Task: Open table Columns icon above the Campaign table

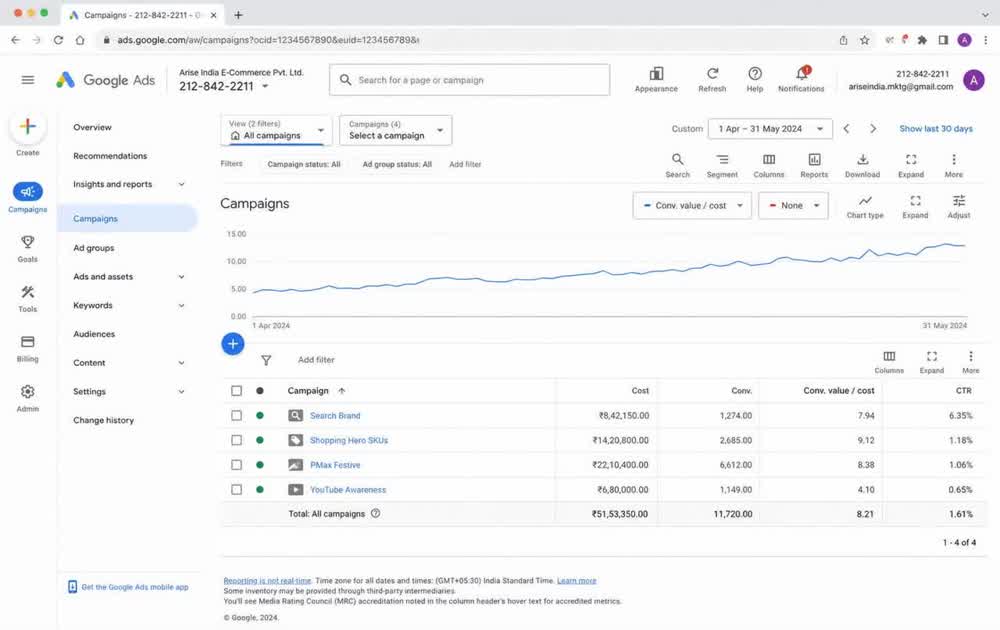Action: 889,356
